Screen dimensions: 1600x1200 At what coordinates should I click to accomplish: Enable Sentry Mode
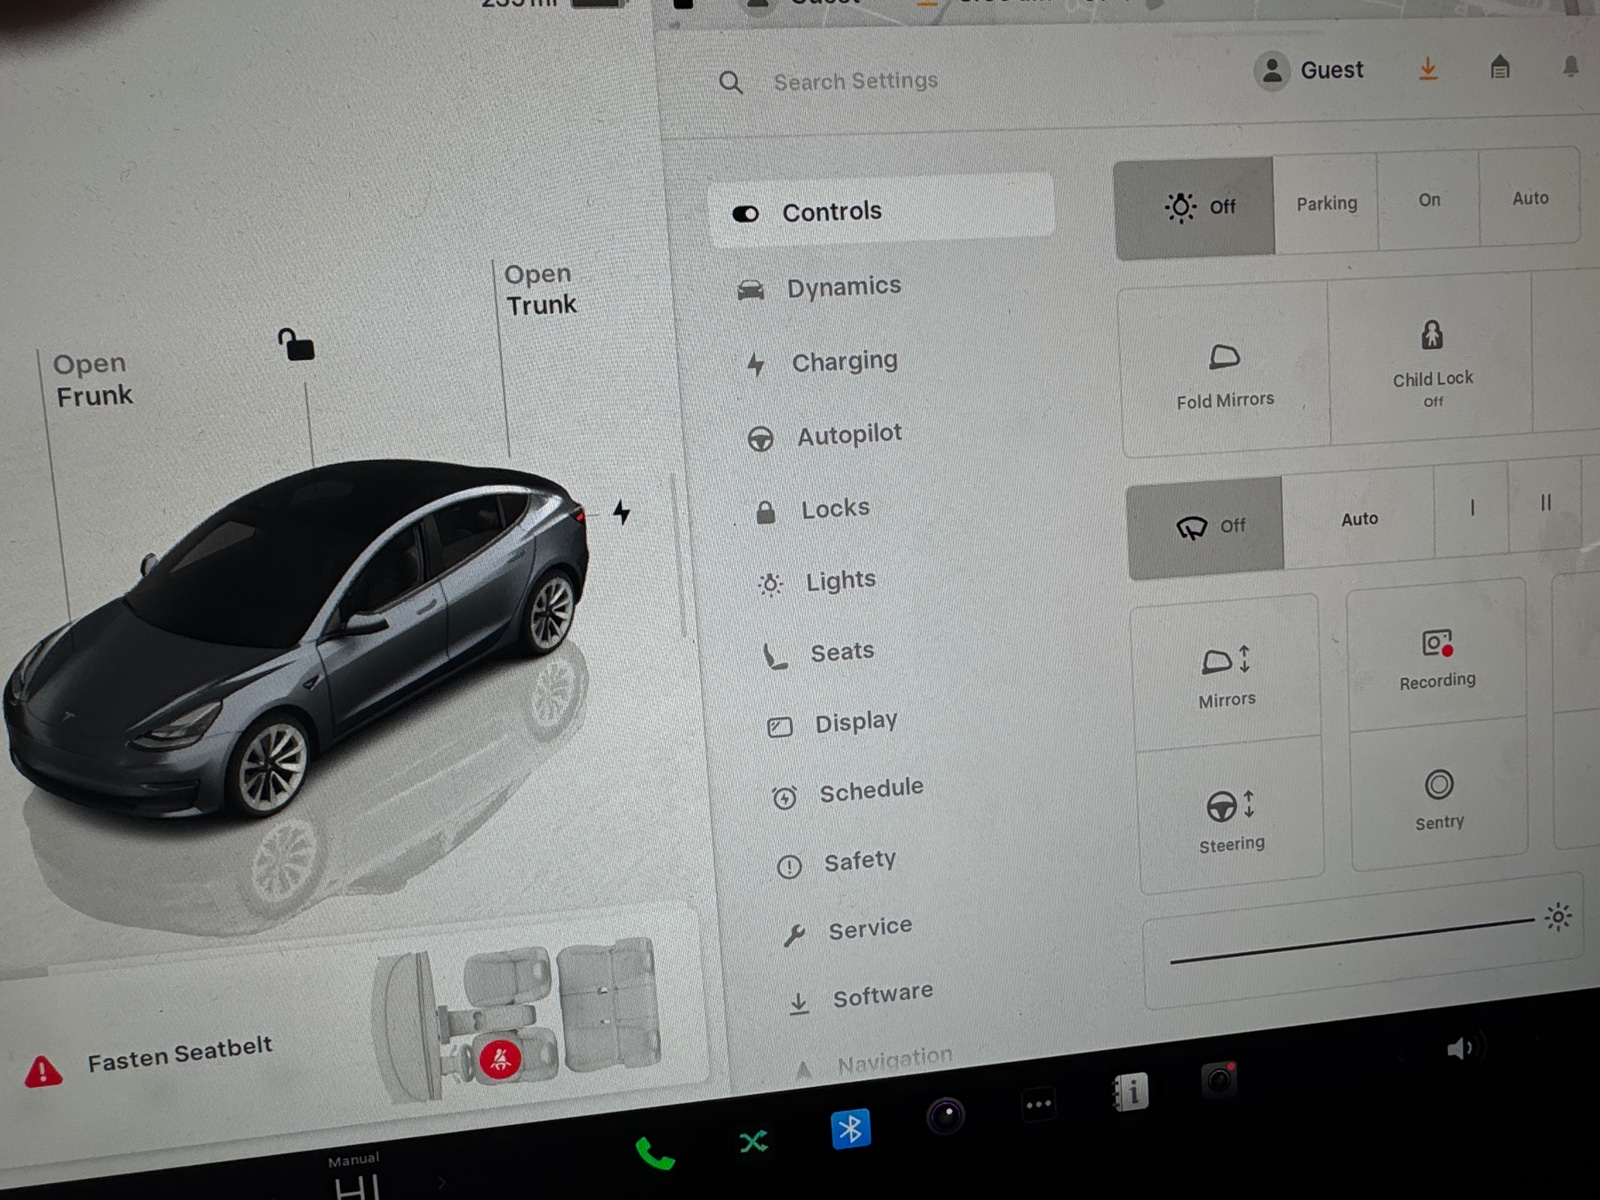point(1438,798)
